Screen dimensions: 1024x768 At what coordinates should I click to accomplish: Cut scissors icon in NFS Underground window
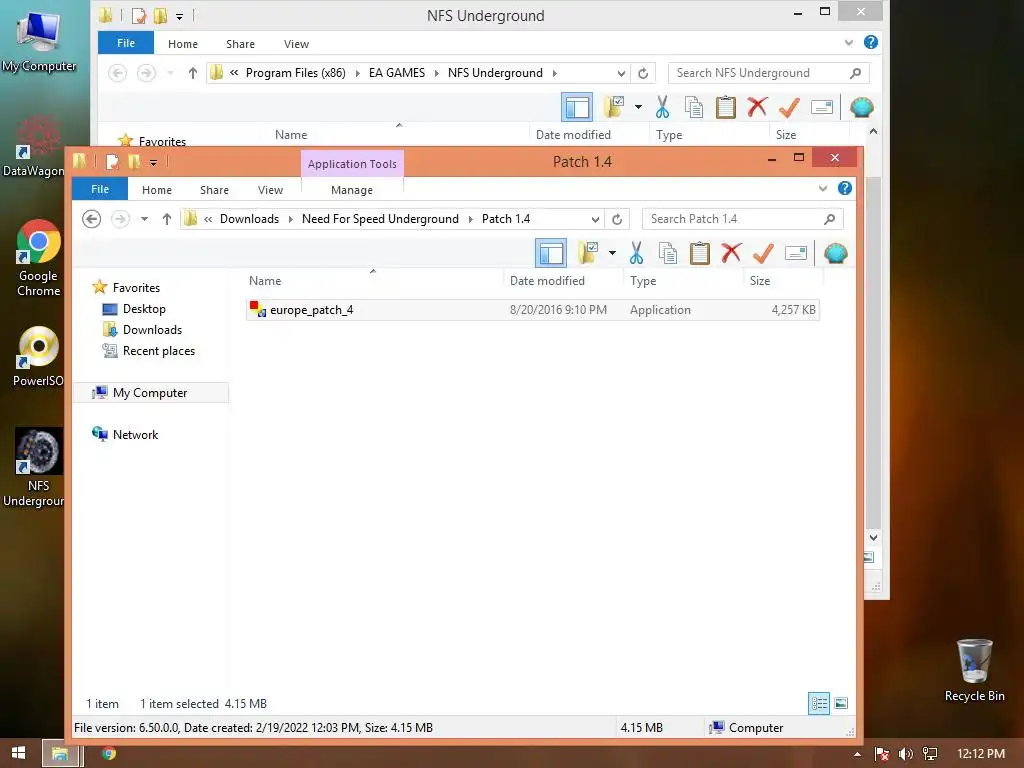(662, 107)
